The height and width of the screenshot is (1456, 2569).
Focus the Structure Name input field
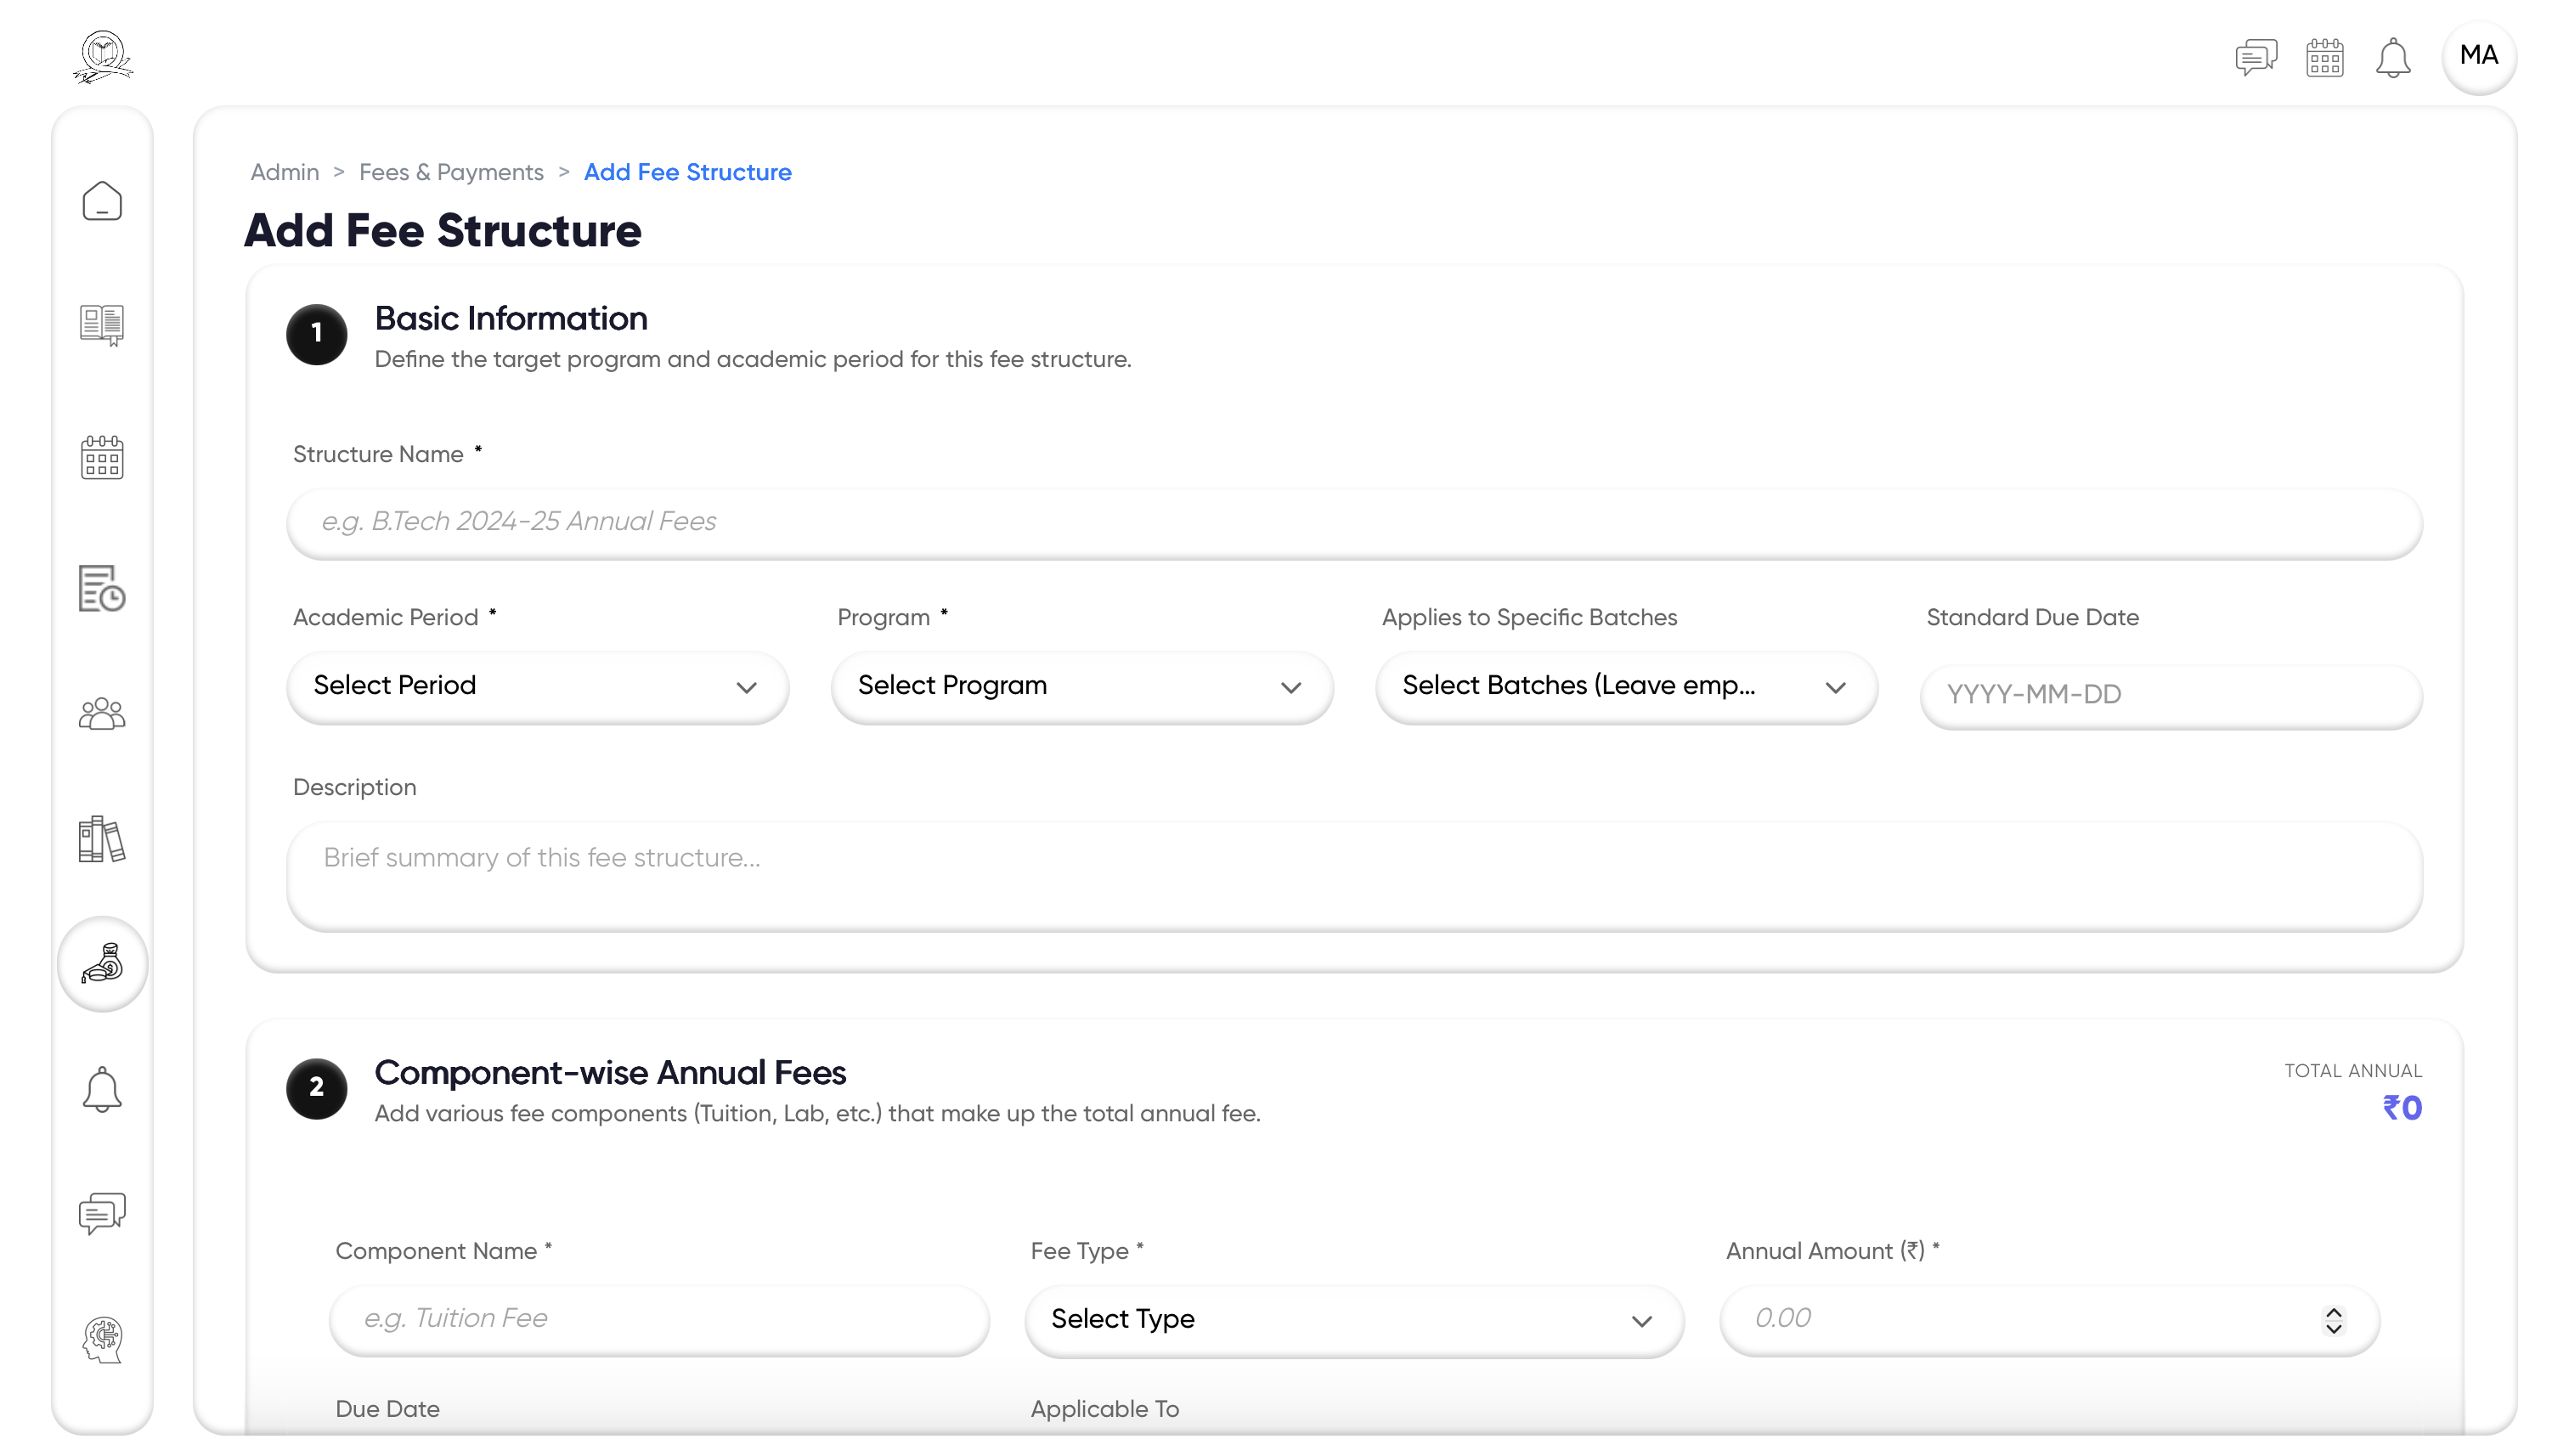point(1353,522)
